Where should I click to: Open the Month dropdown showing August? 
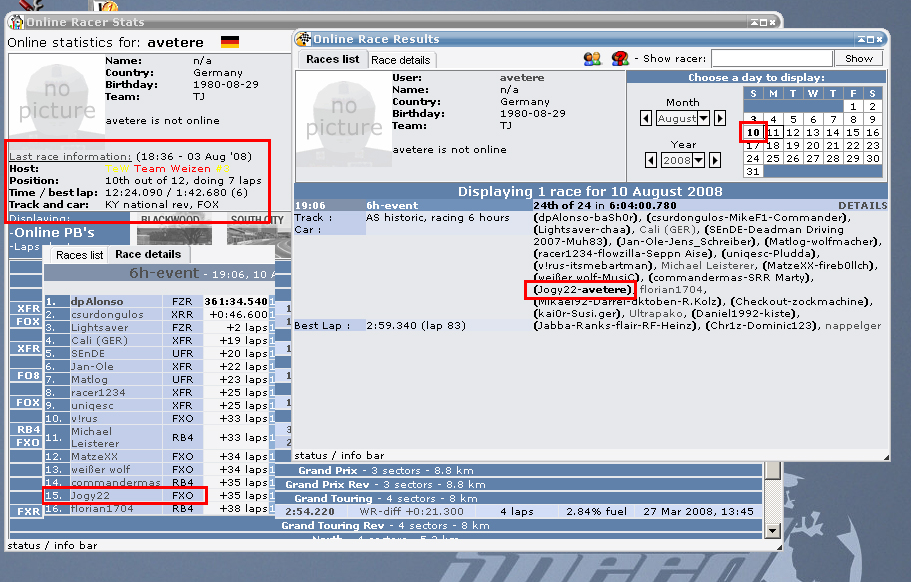[683, 118]
